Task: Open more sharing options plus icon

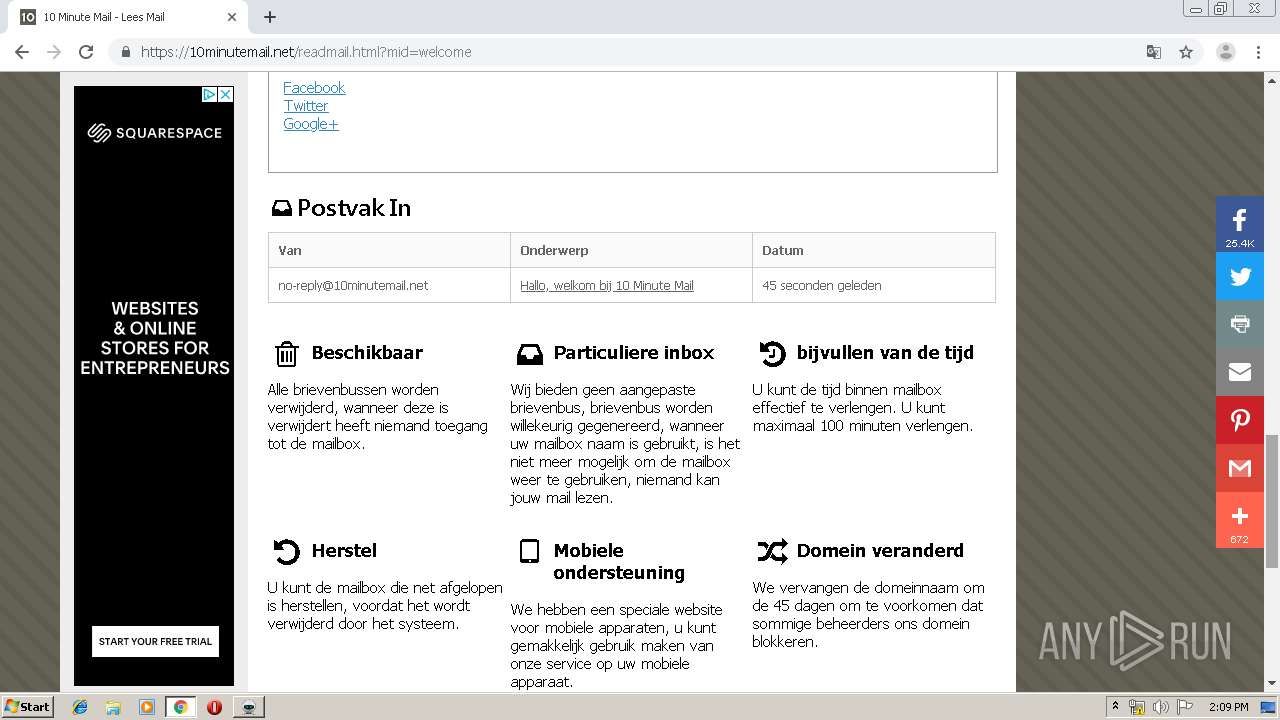Action: pyautogui.click(x=1240, y=520)
